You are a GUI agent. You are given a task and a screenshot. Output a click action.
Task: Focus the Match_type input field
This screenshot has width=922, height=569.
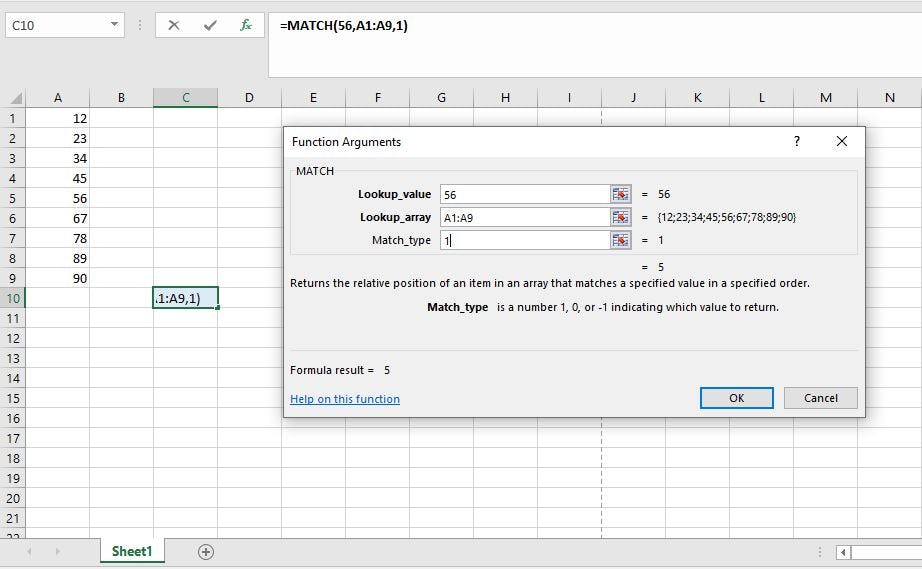tap(525, 240)
